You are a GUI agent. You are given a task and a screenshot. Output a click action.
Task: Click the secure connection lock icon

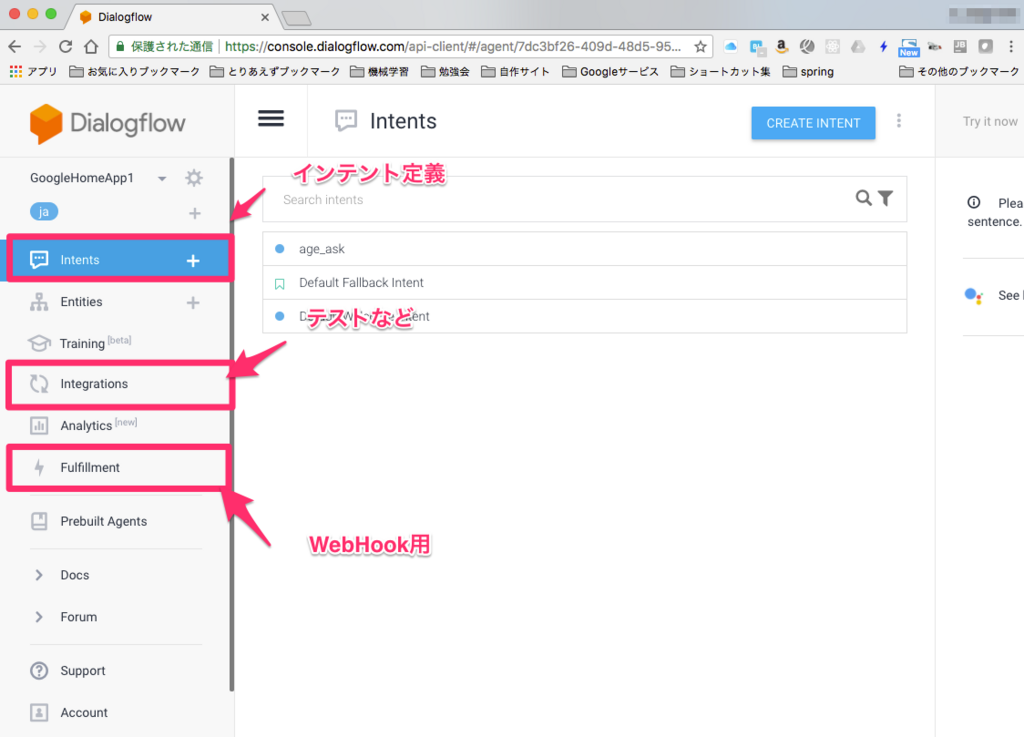pyautogui.click(x=120, y=46)
